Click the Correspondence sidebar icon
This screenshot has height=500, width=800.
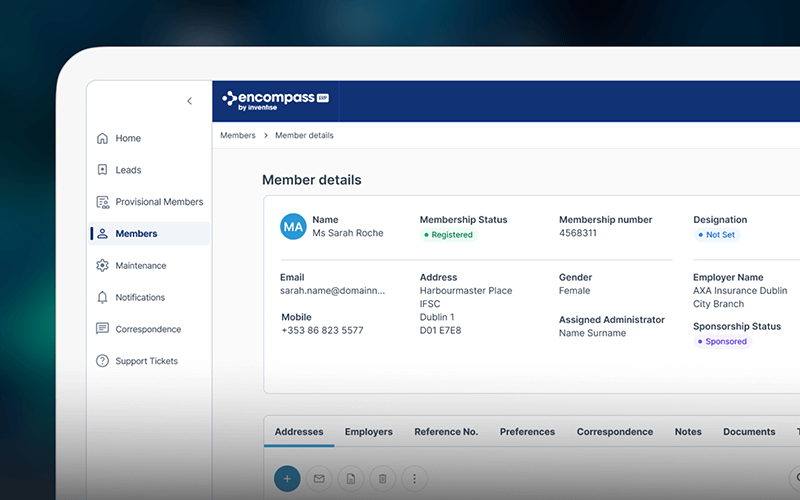(102, 329)
